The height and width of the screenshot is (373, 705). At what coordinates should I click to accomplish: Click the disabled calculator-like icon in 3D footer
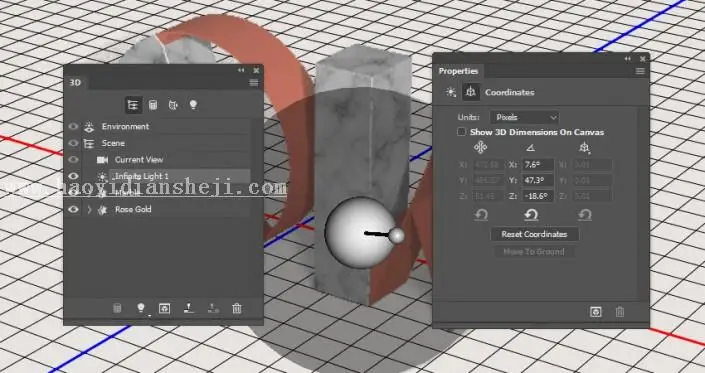tap(117, 308)
